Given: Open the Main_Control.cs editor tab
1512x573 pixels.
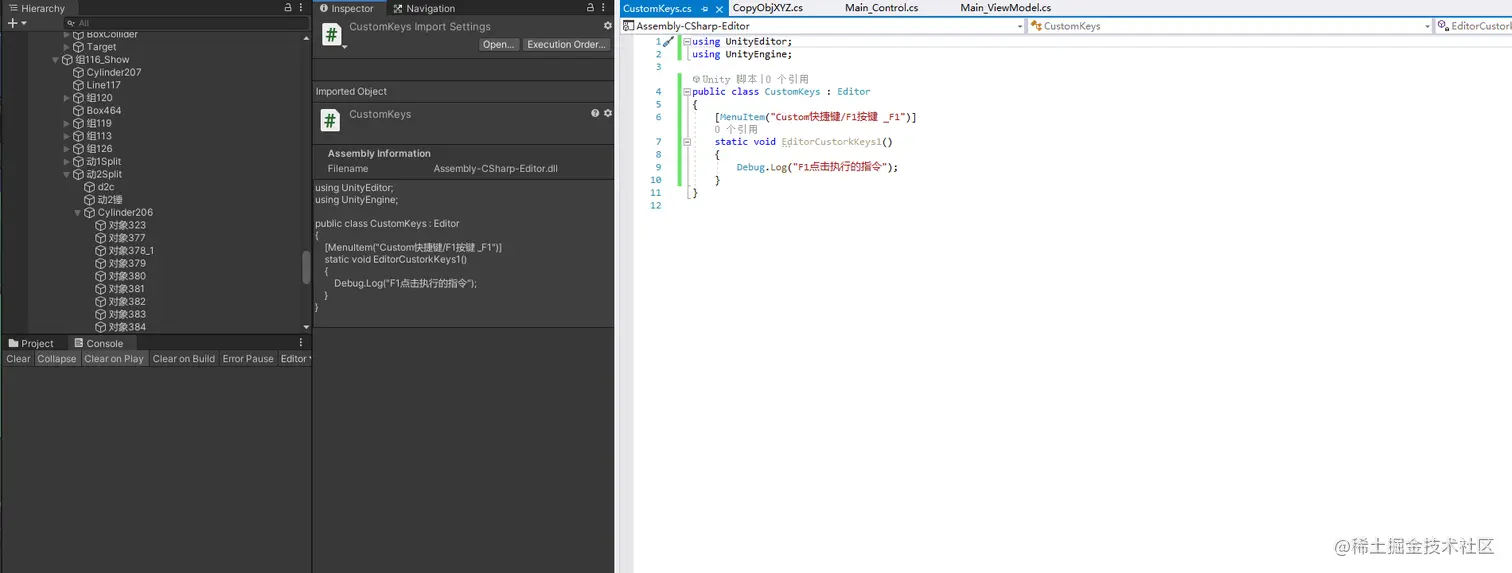Looking at the screenshot, I should tap(881, 8).
